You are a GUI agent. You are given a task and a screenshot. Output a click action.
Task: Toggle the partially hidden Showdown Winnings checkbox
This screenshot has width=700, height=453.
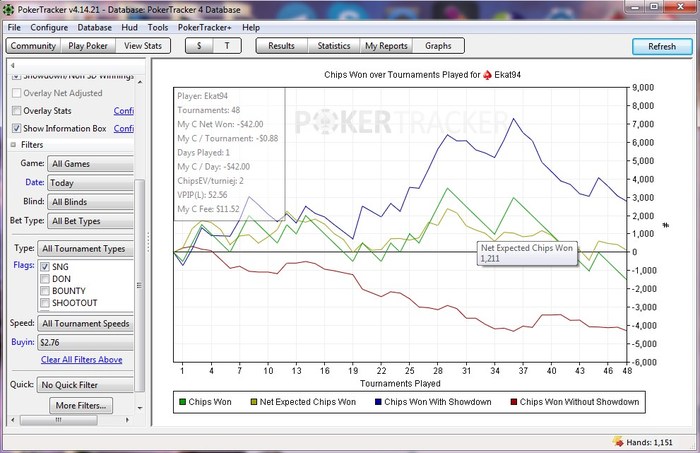click(17, 77)
